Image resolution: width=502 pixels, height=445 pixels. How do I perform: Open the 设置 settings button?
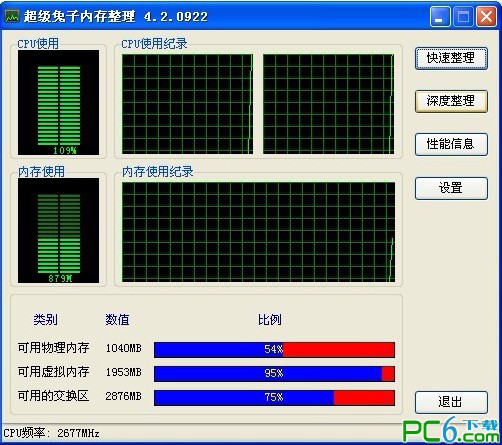(451, 188)
